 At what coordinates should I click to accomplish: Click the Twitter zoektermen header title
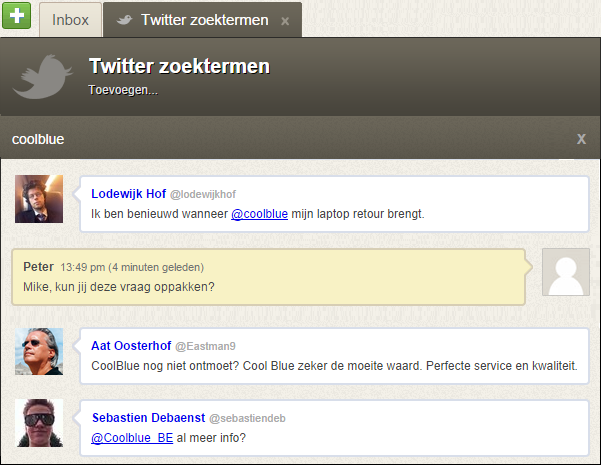coord(179,67)
